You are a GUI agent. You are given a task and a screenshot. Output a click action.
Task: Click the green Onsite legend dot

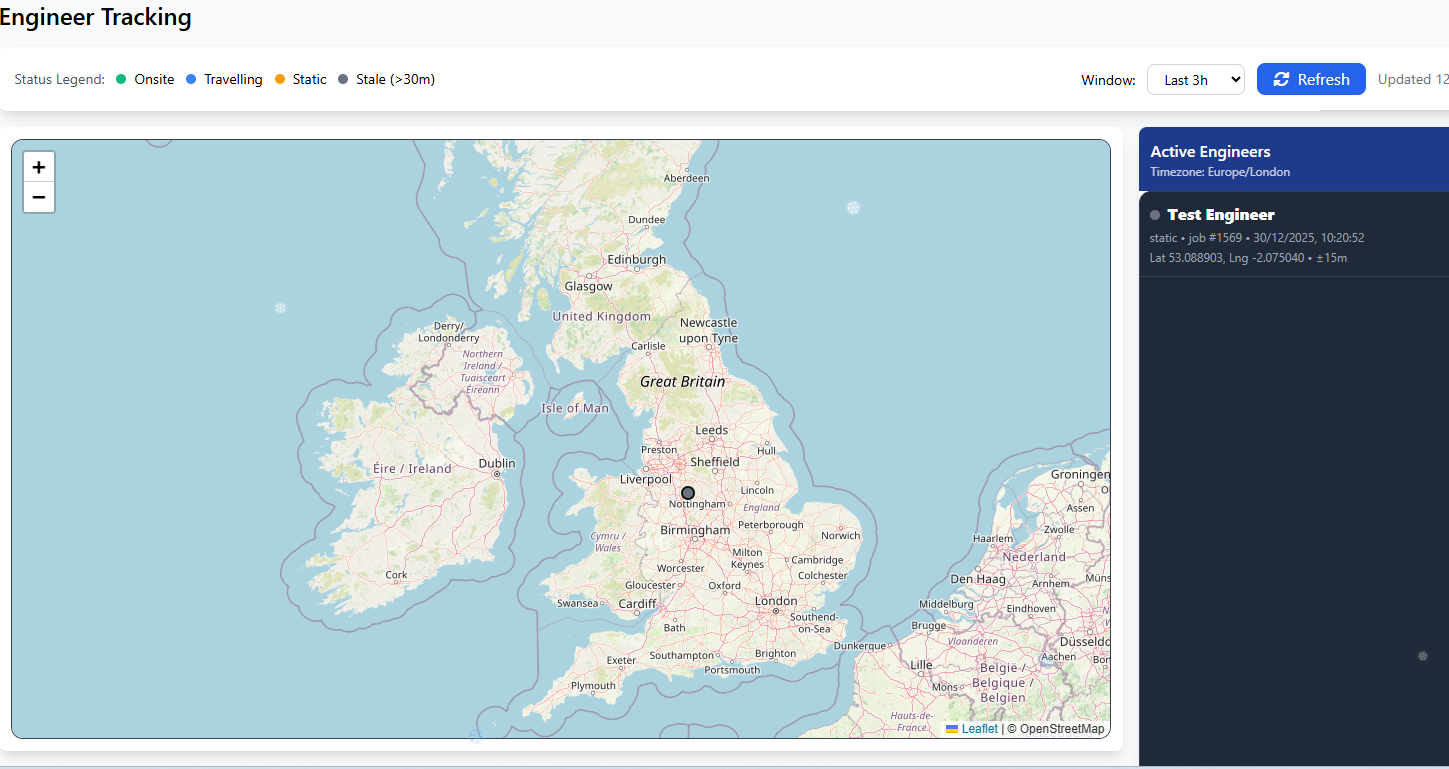click(x=121, y=80)
